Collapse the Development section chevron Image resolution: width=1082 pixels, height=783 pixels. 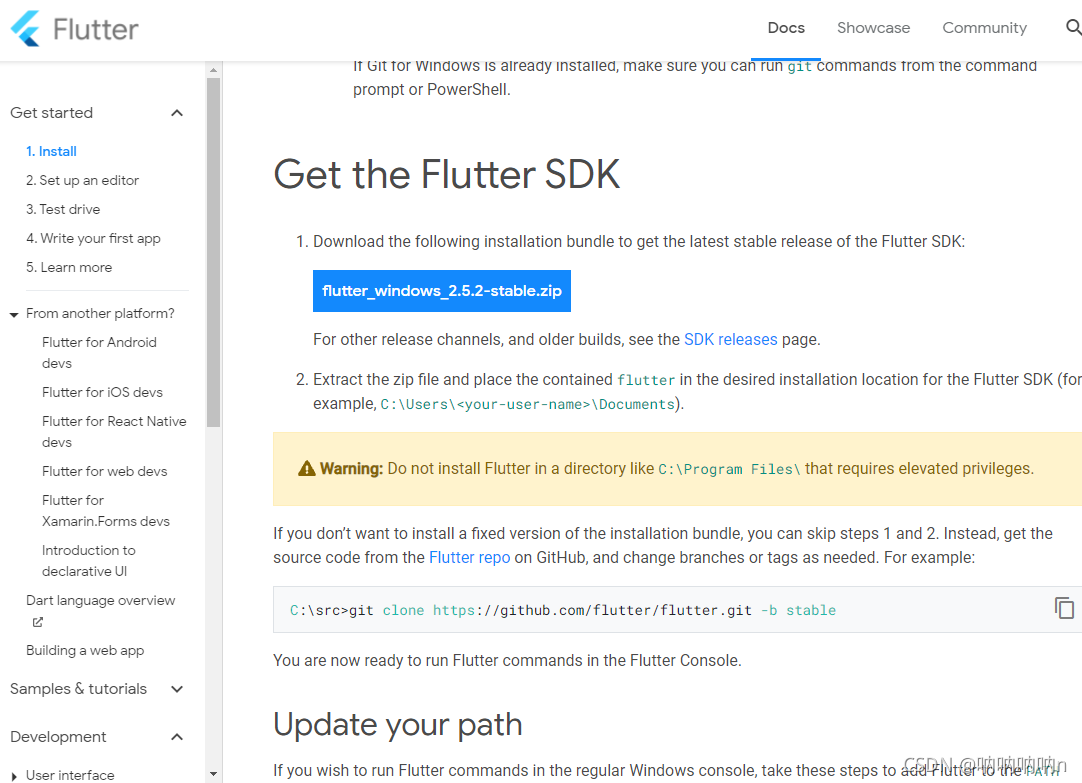point(177,737)
